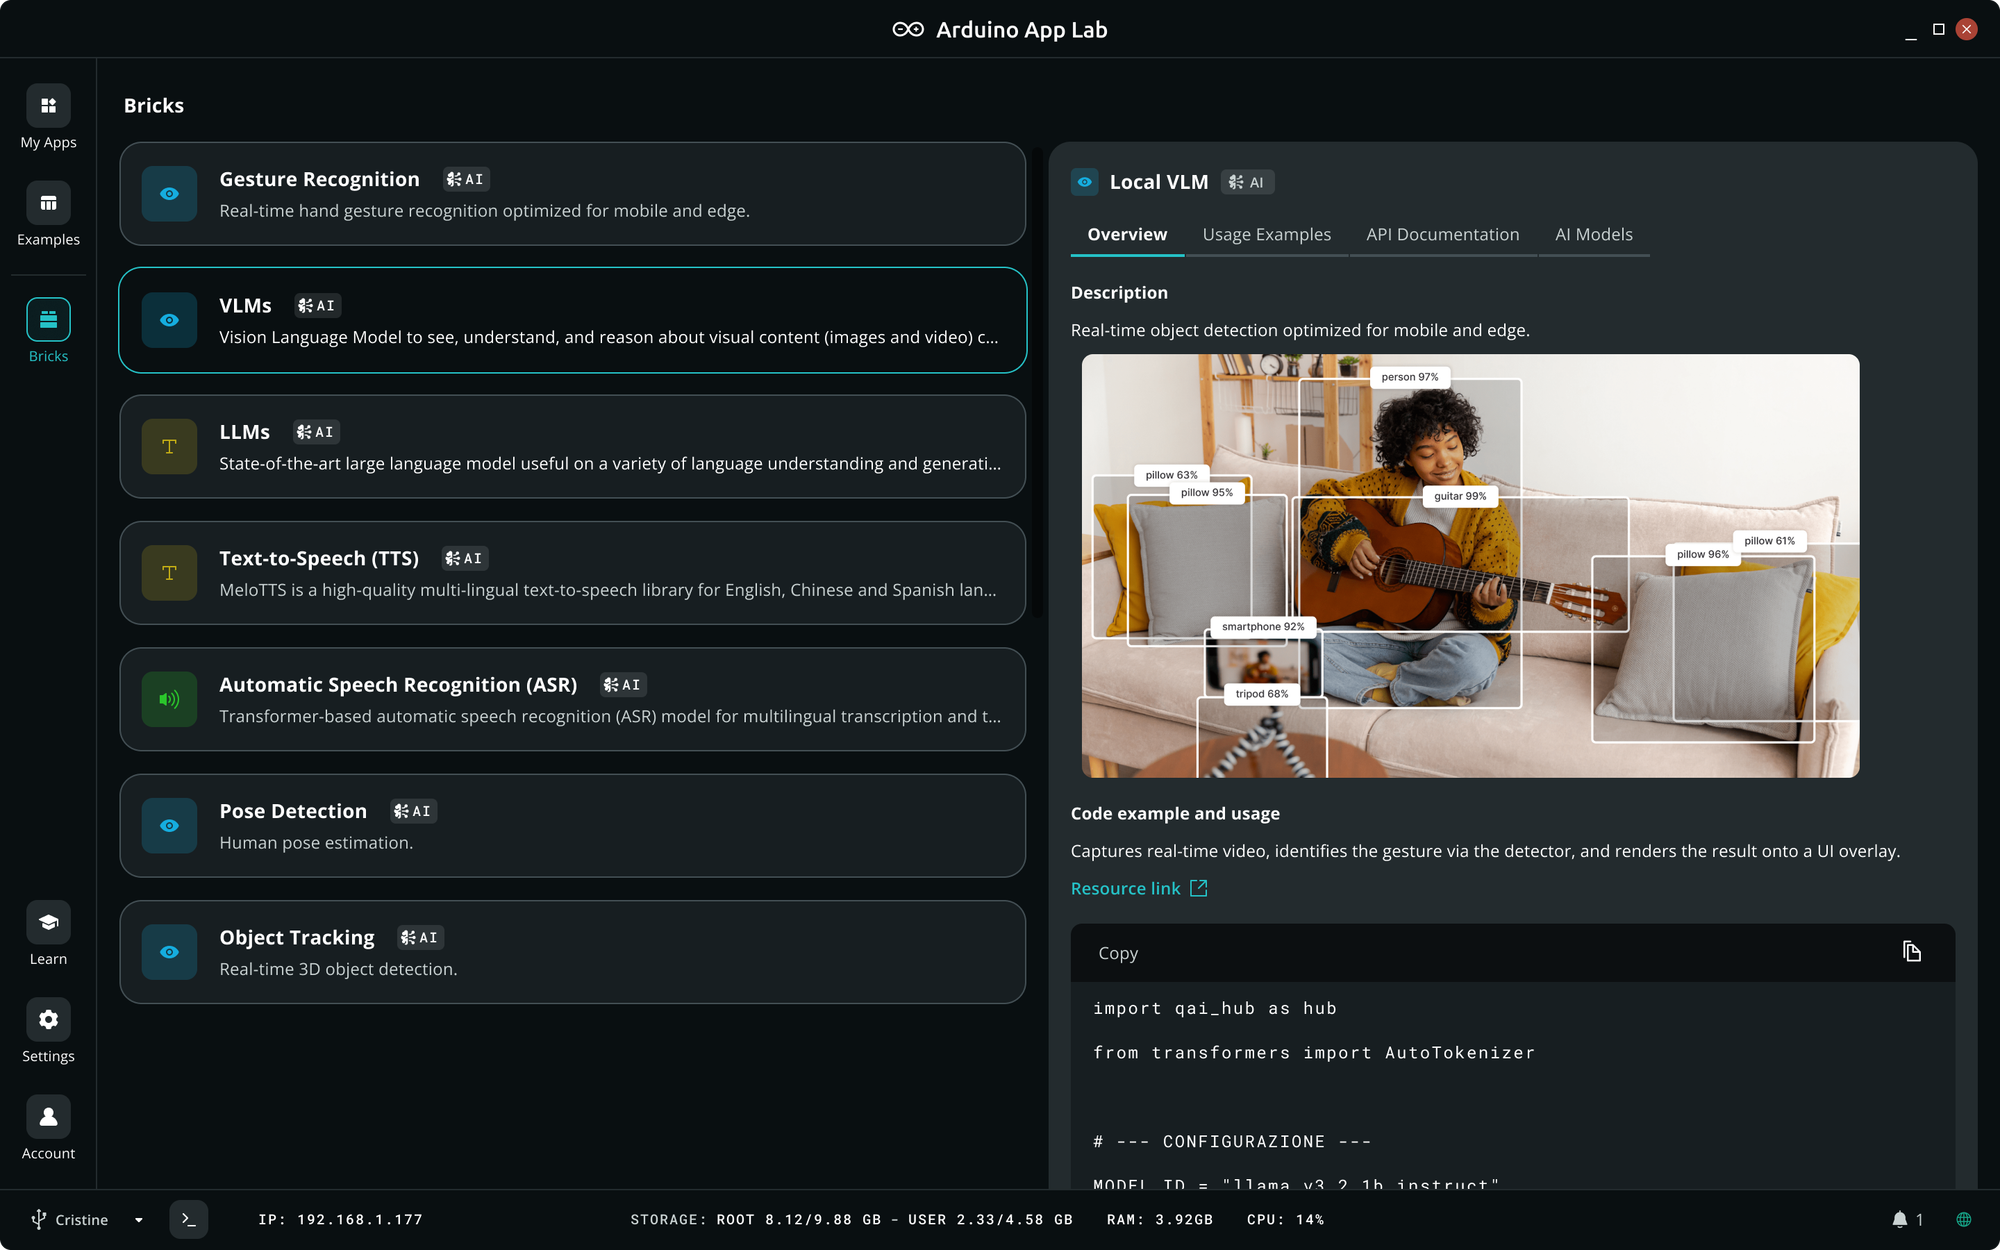Open the My Apps sidebar icon
Viewport: 2000px width, 1250px height.
click(x=48, y=106)
